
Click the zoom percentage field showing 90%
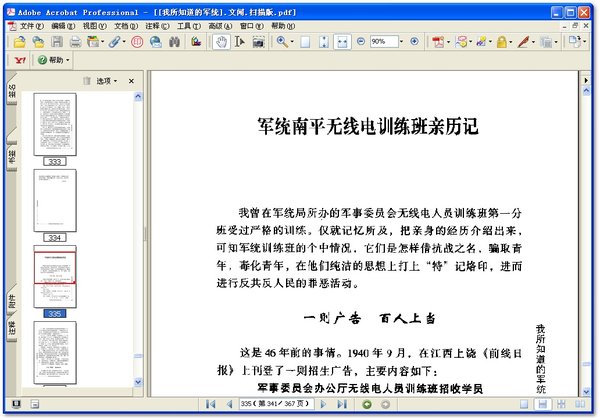(384, 41)
